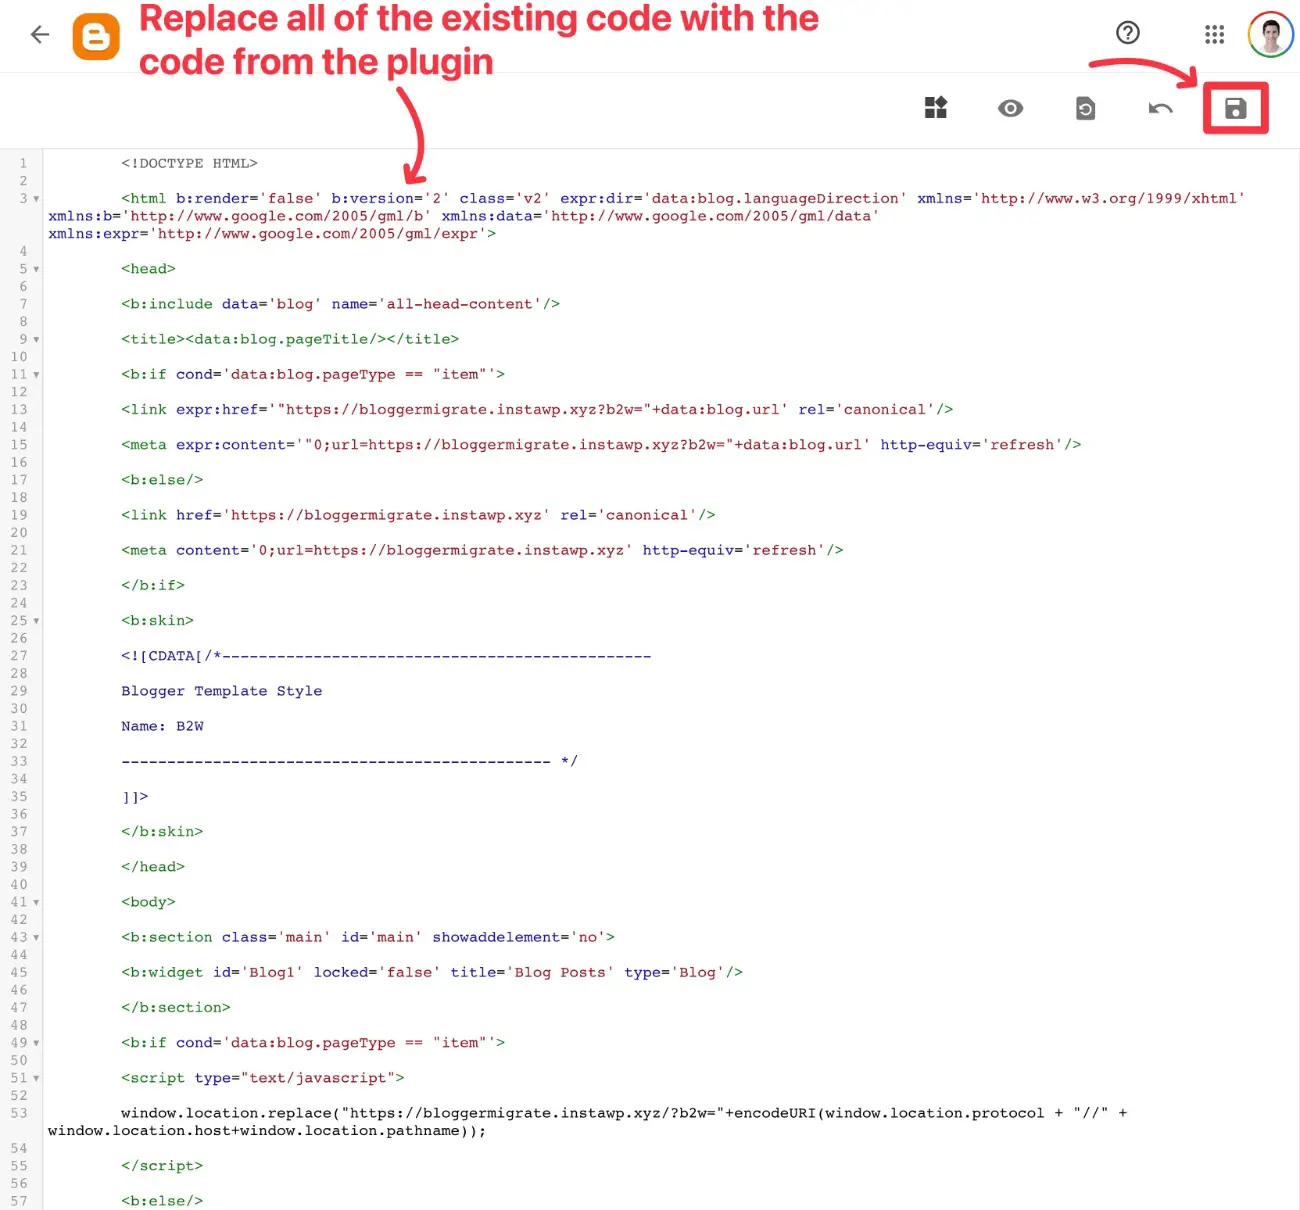Click the 'Name: B2W' line
Image resolution: width=1300 pixels, height=1210 pixels.
tap(162, 726)
